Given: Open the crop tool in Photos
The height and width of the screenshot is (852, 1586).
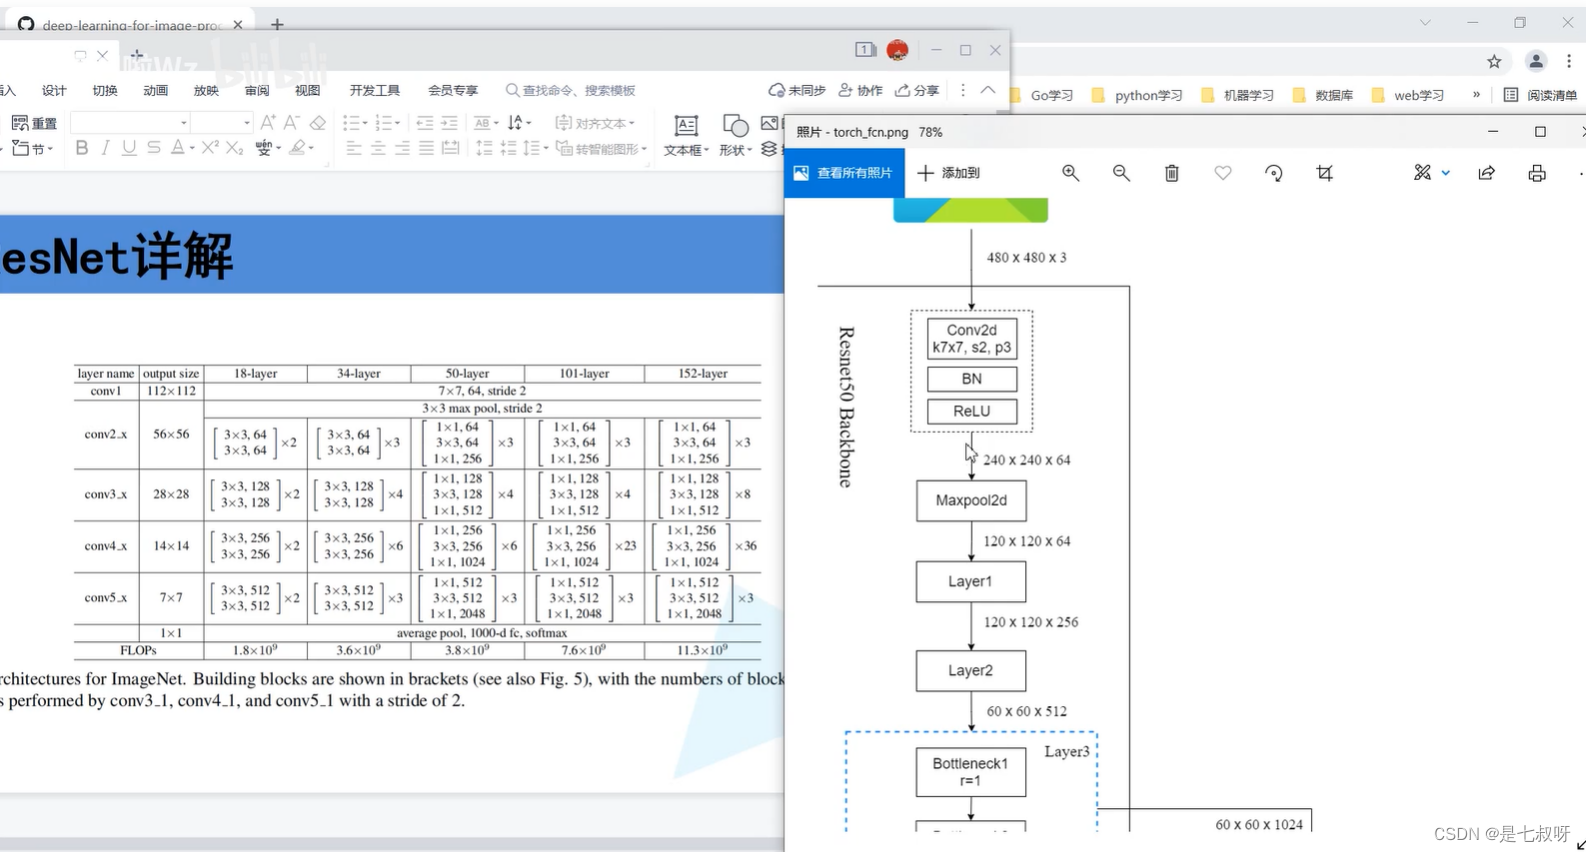Looking at the screenshot, I should tap(1325, 173).
